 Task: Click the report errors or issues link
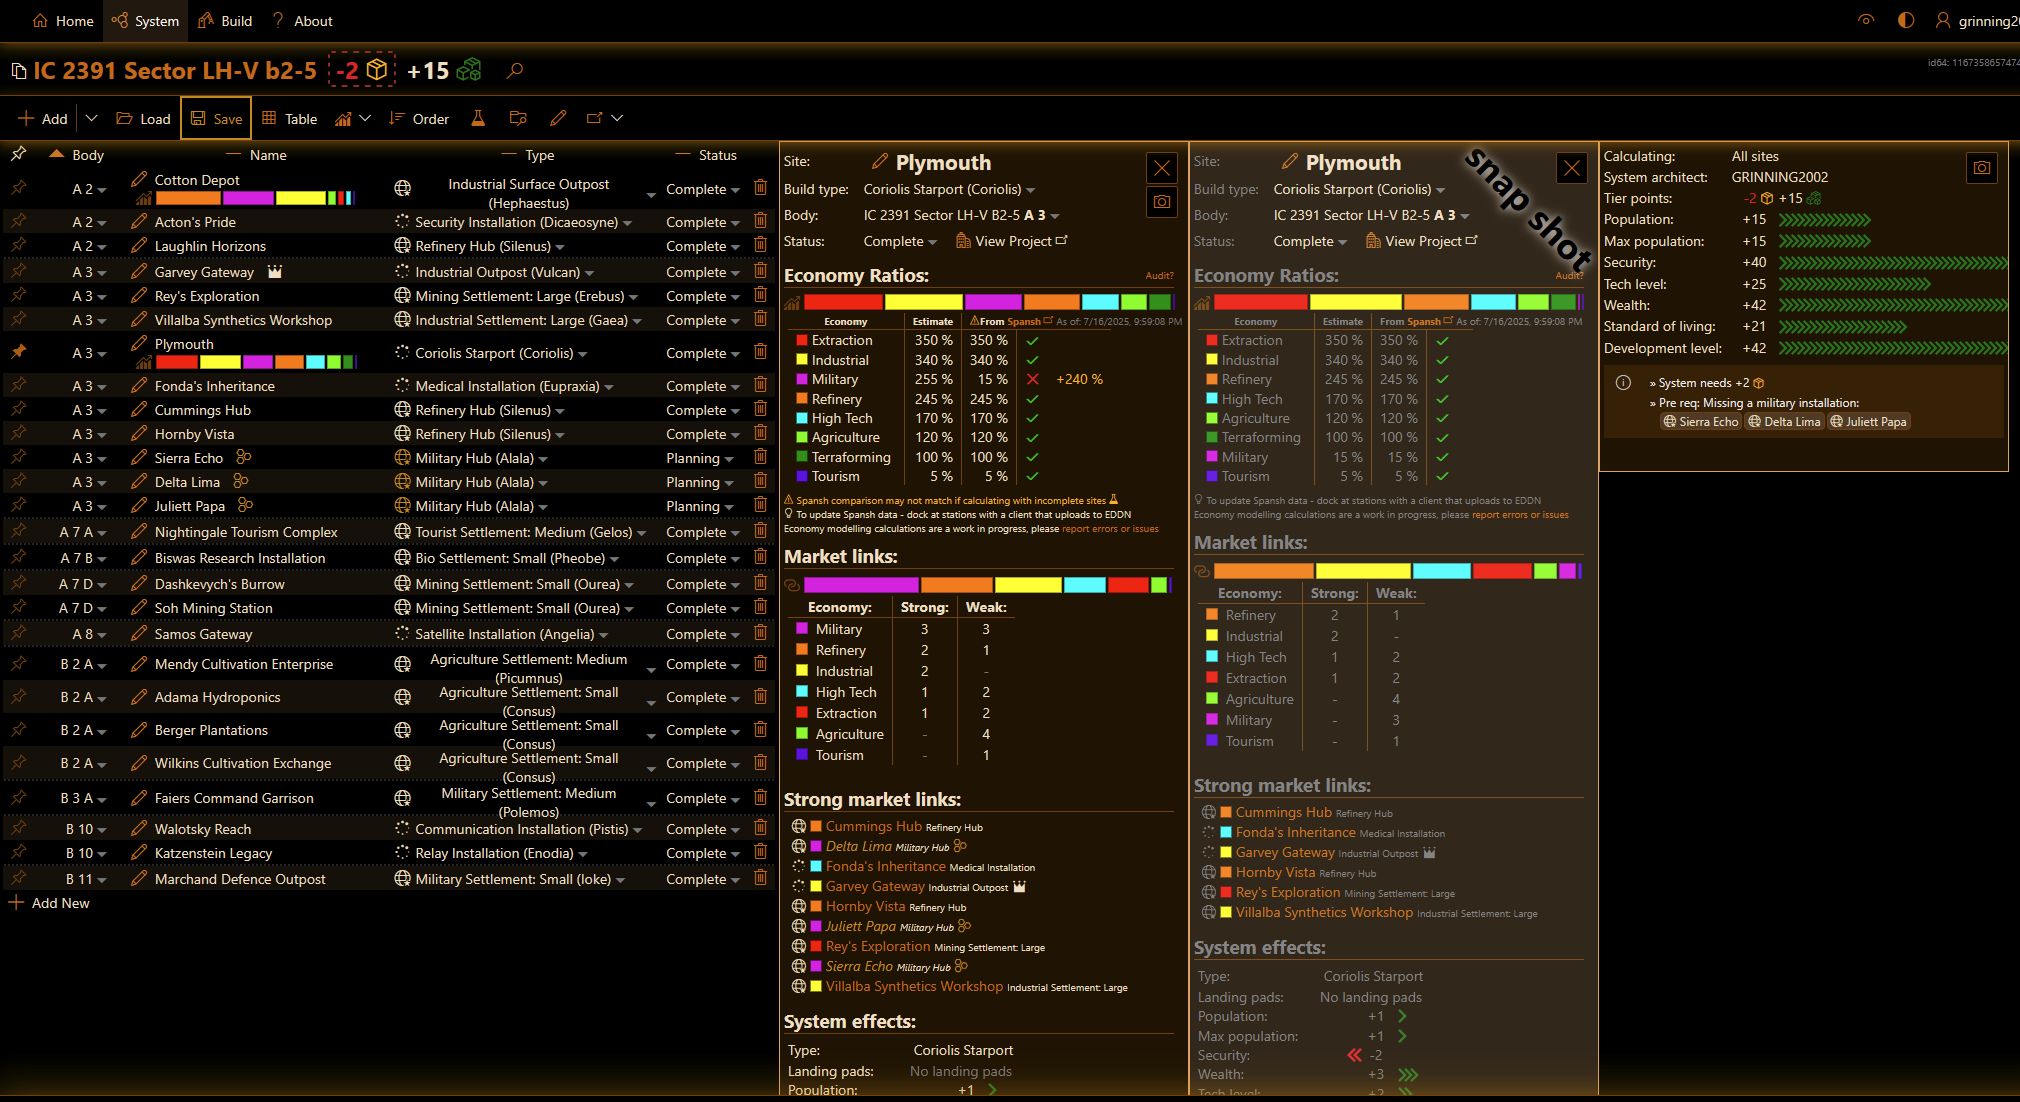(x=1110, y=529)
